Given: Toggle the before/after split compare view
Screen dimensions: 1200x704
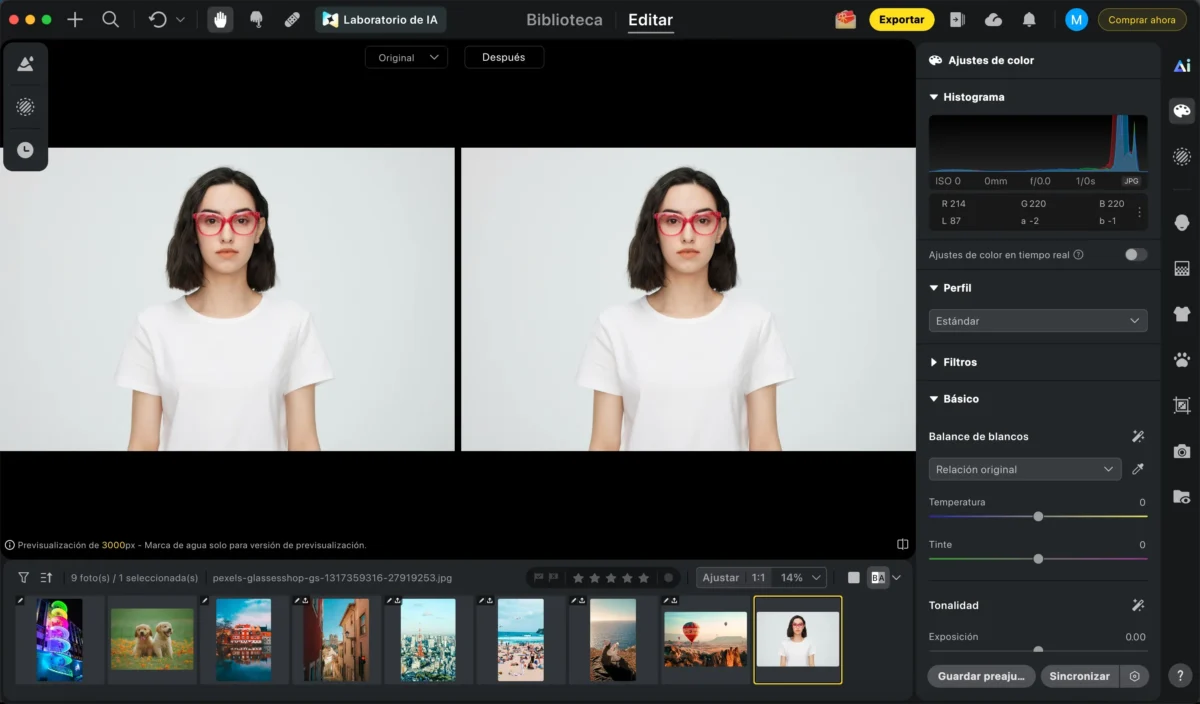Looking at the screenshot, I should pyautogui.click(x=878, y=578).
